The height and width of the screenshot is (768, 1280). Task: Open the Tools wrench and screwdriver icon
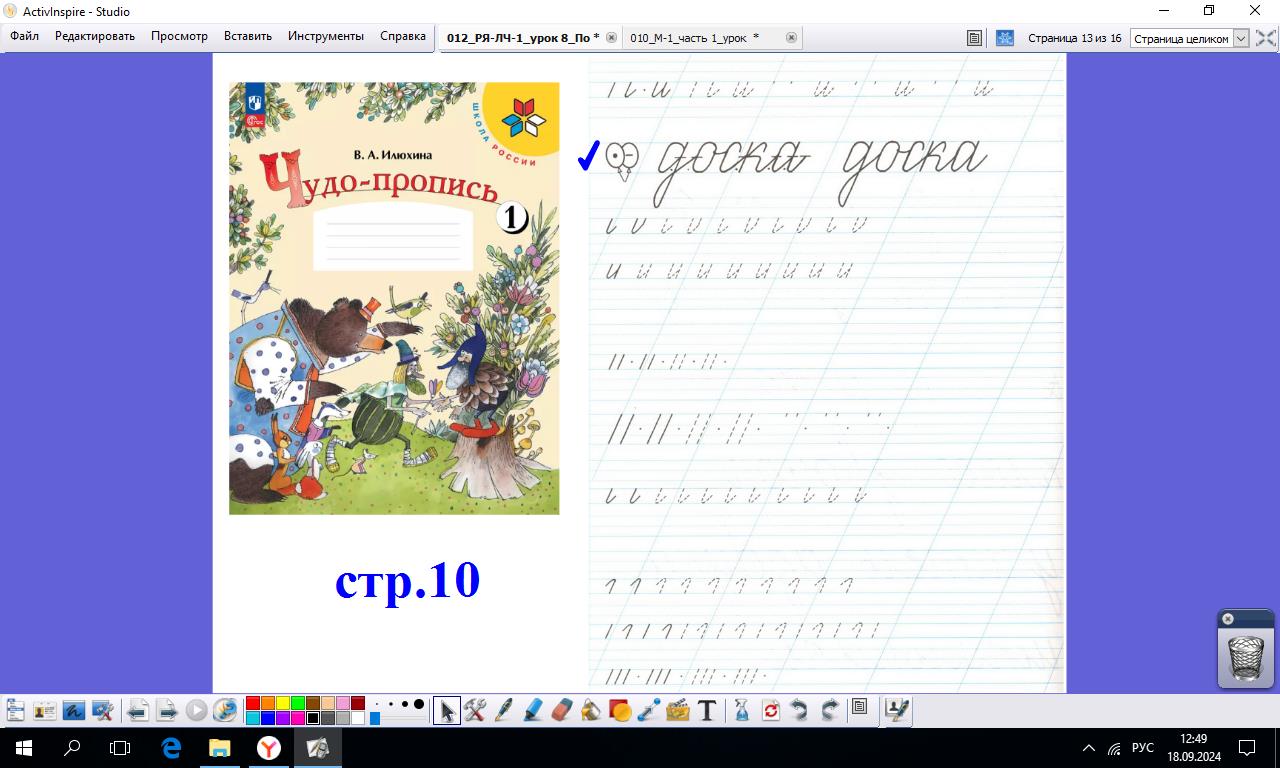[x=475, y=711]
